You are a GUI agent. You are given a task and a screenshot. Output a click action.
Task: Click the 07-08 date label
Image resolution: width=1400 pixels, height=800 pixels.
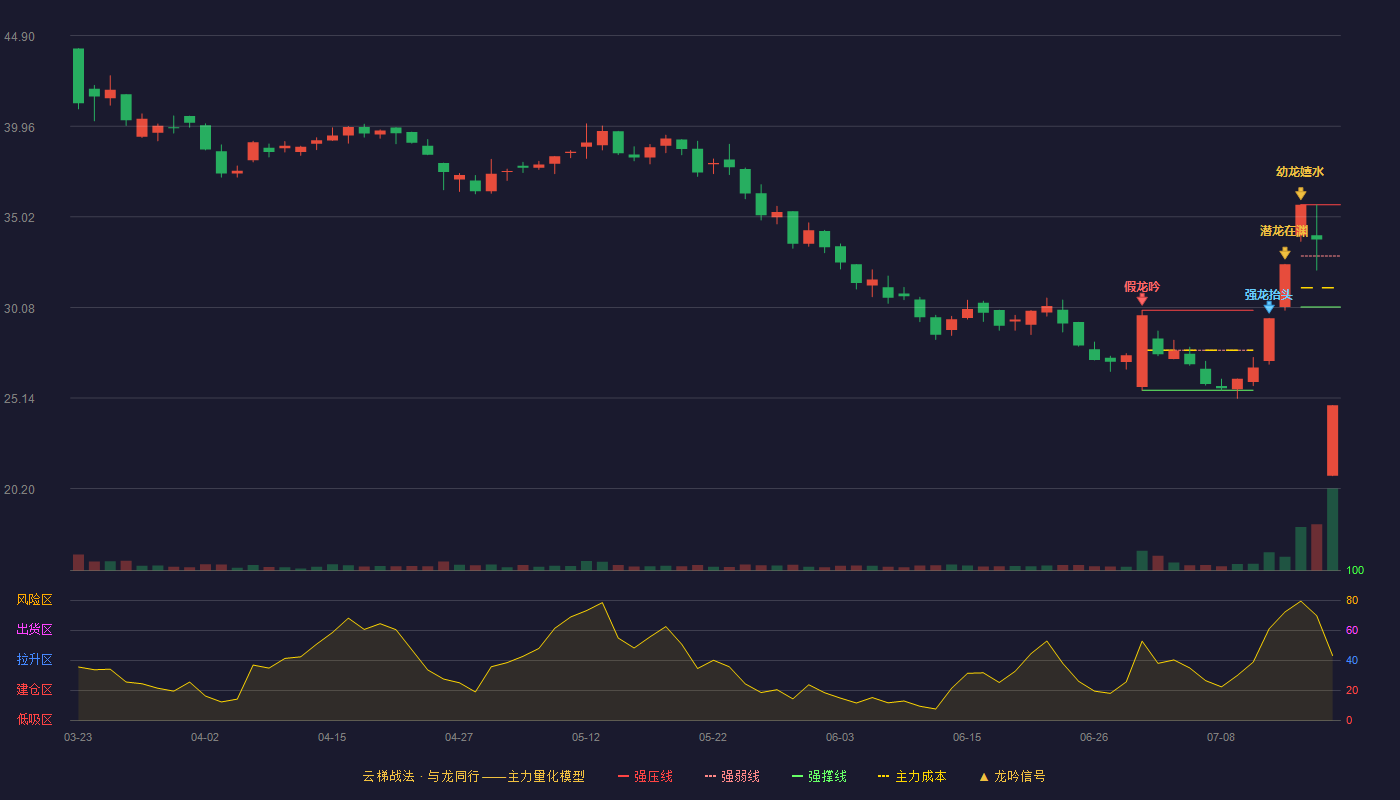(1221, 737)
